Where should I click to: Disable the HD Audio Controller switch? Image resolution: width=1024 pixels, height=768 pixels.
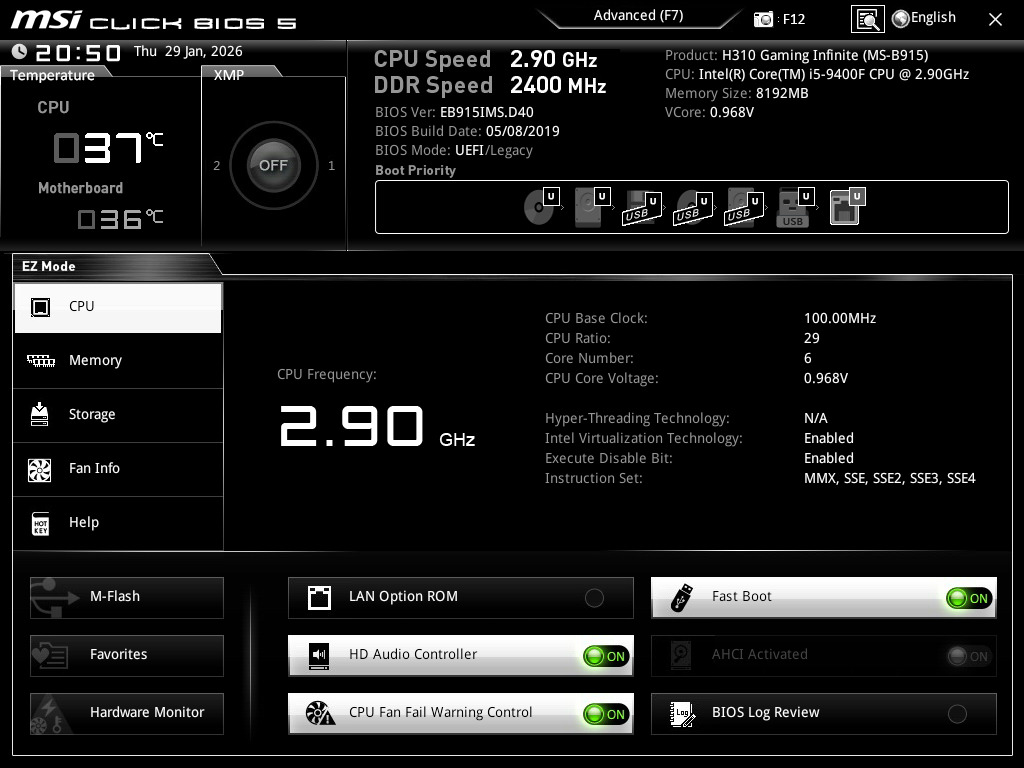(x=607, y=656)
